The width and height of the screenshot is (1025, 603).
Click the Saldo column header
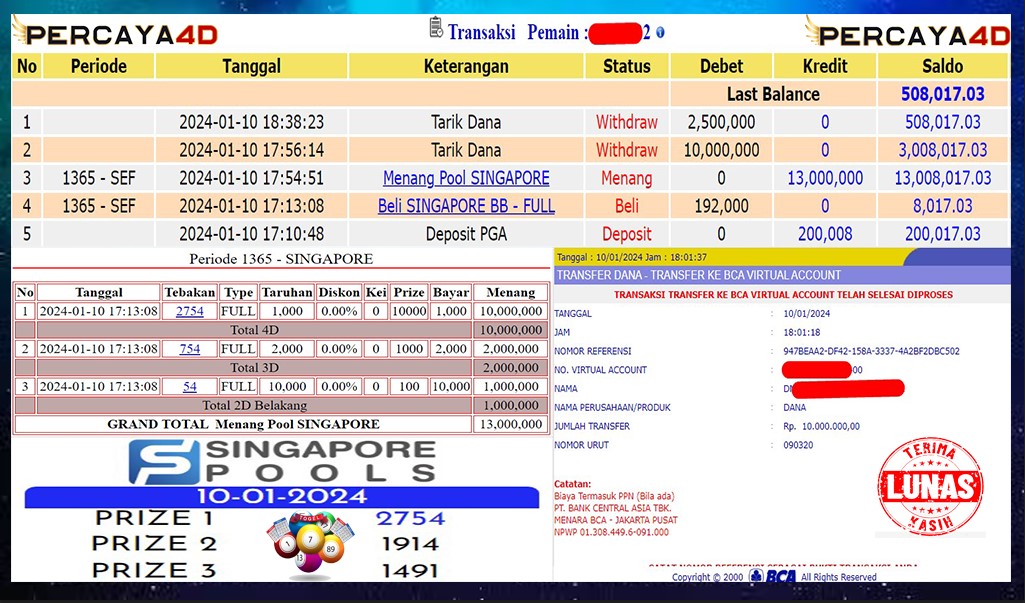point(942,66)
